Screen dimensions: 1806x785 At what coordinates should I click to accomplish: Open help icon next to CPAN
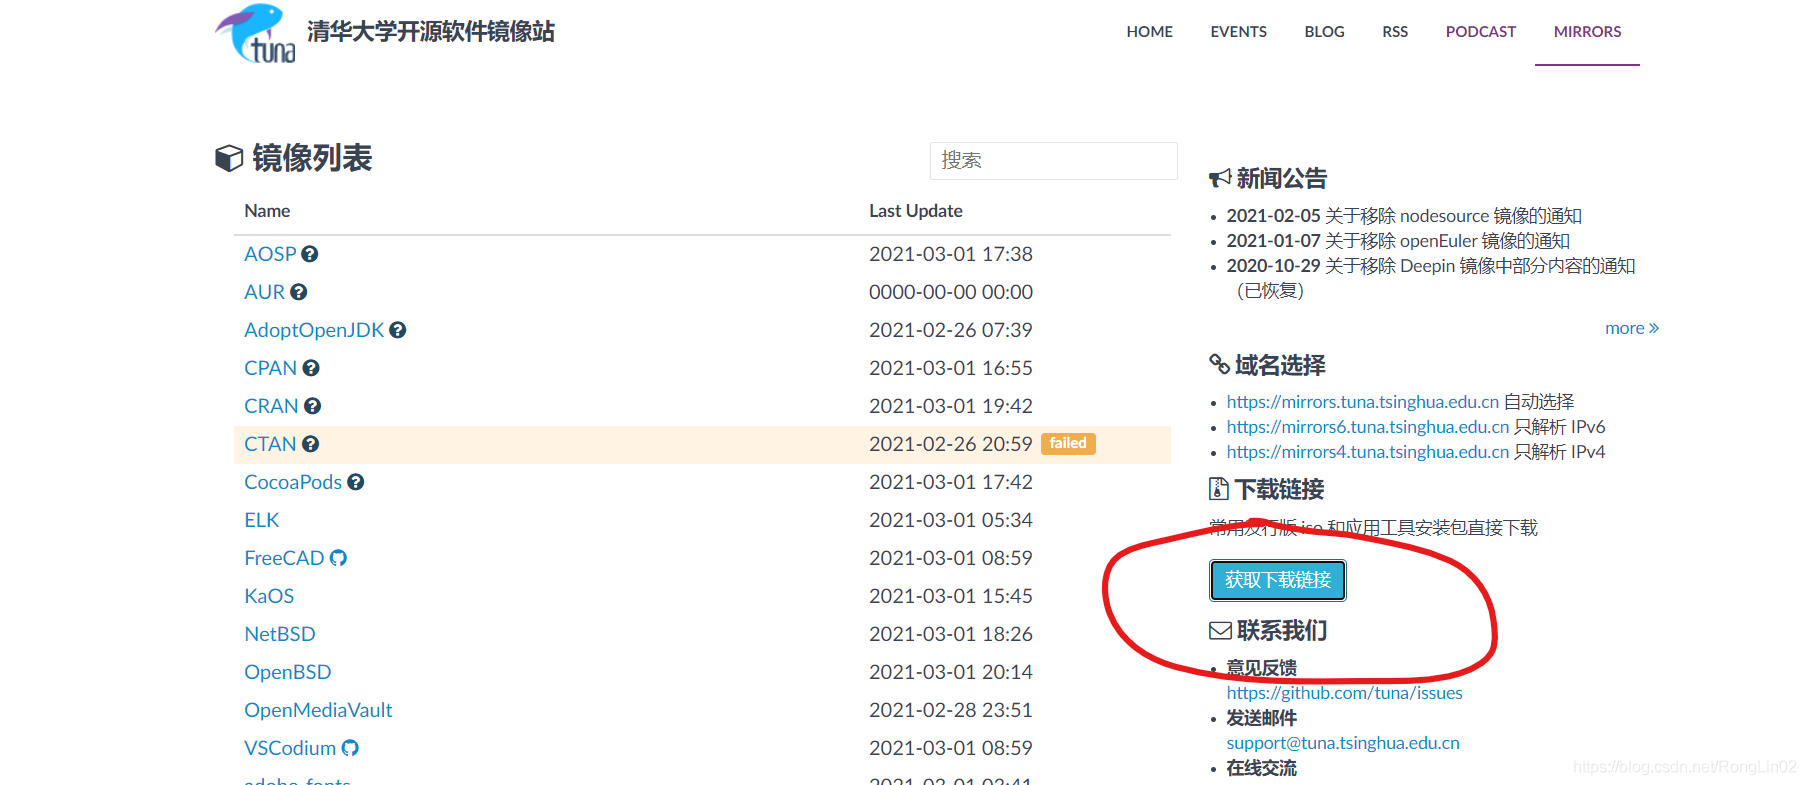[x=311, y=368]
